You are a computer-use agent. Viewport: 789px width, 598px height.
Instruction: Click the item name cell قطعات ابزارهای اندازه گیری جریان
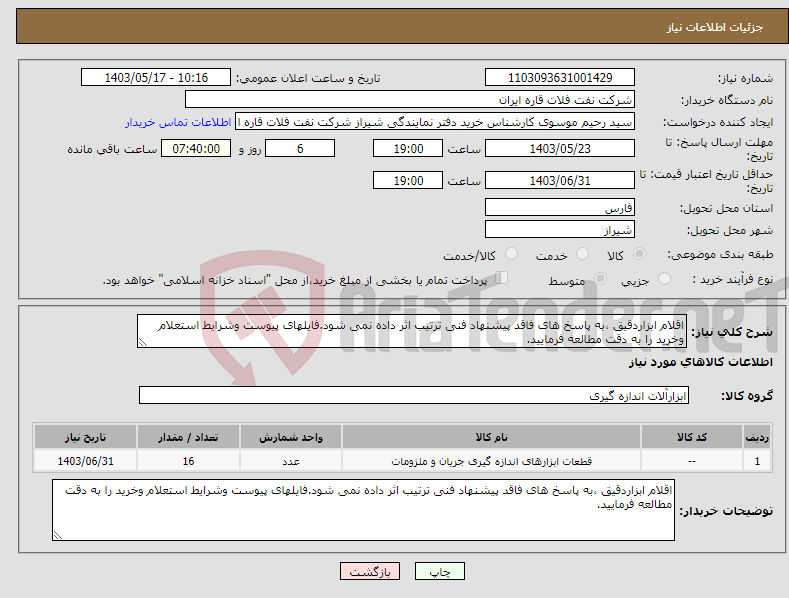point(491,461)
